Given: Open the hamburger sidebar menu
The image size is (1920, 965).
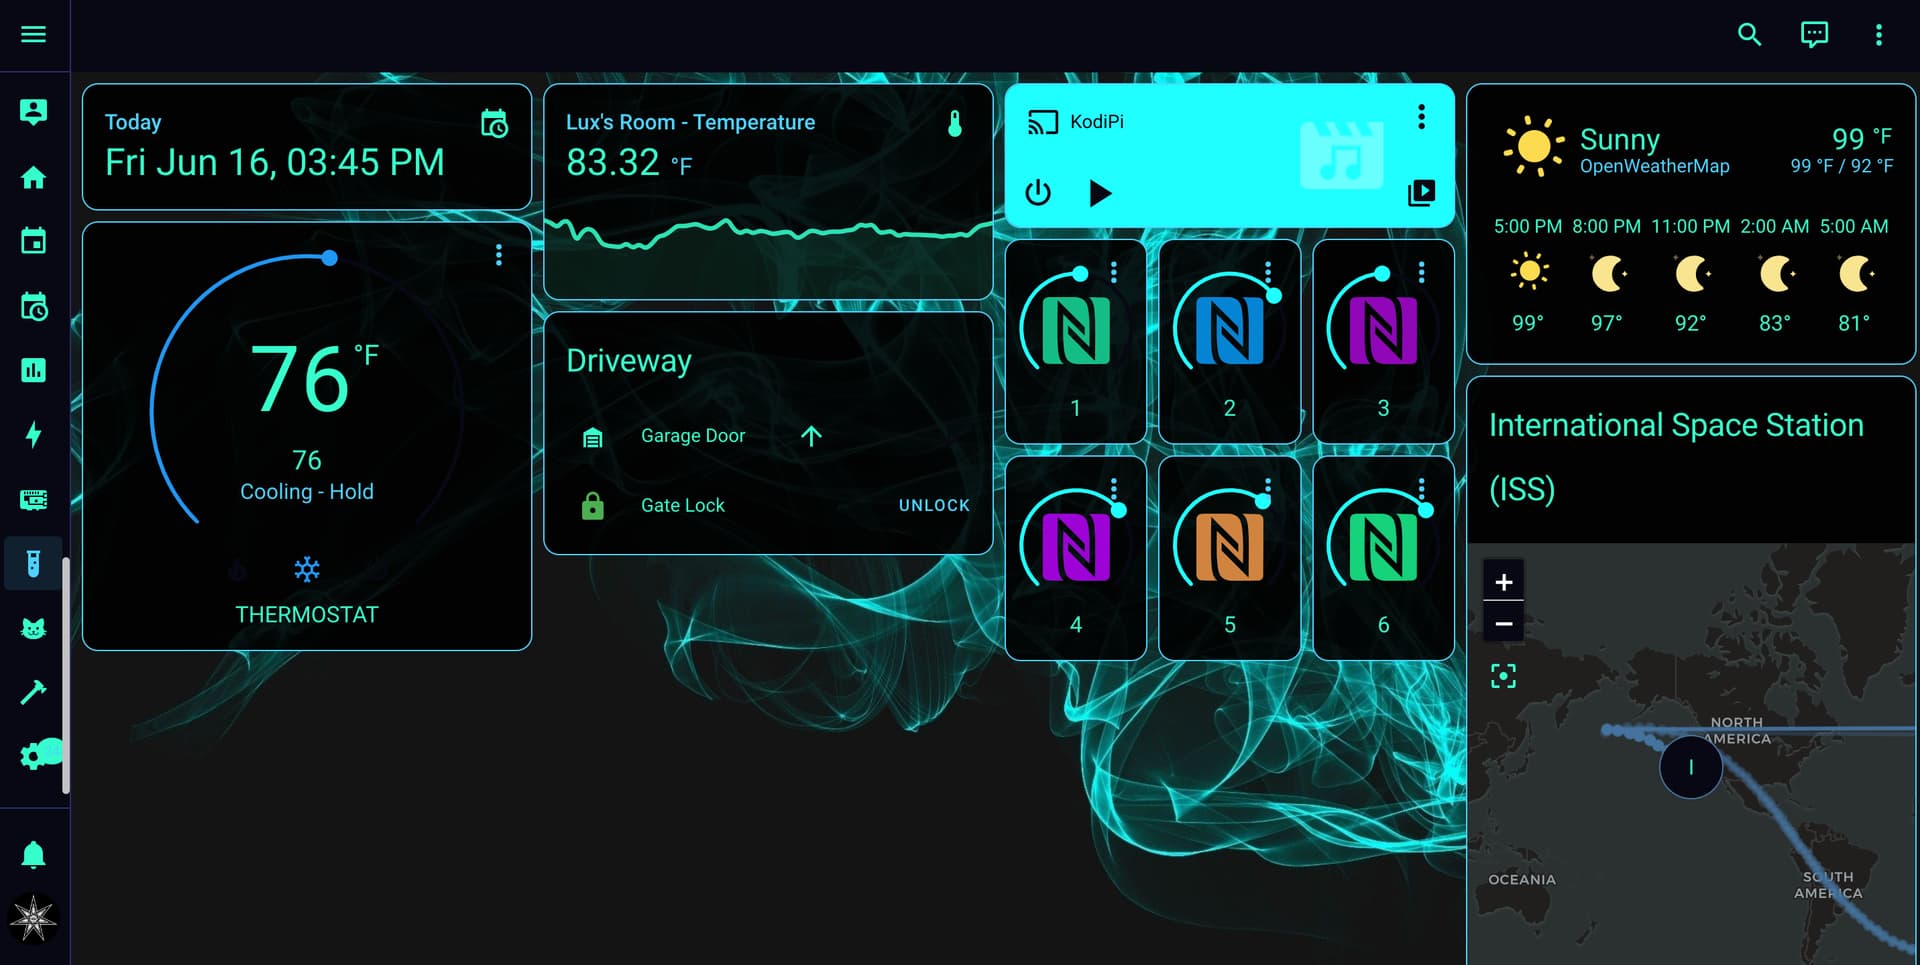Looking at the screenshot, I should coord(33,34).
